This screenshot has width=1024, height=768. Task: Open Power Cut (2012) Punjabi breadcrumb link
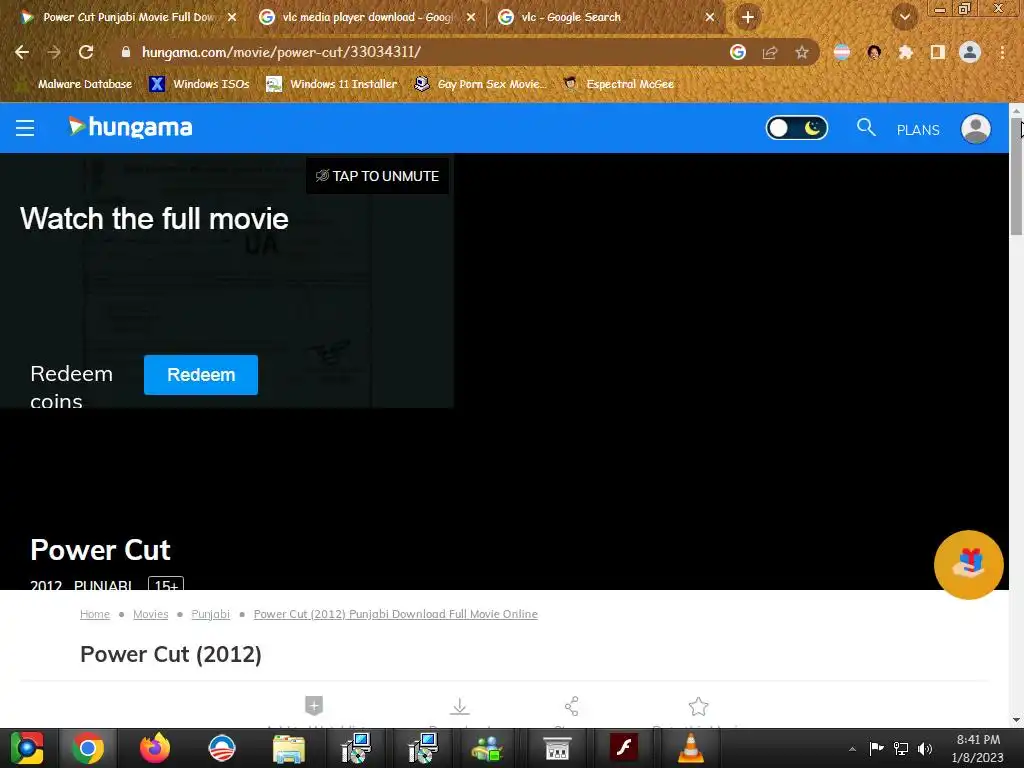pyautogui.click(x=395, y=614)
